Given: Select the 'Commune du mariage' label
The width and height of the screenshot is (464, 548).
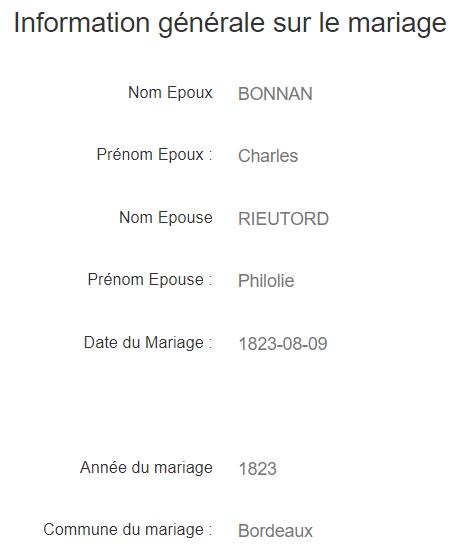Looking at the screenshot, I should (x=128, y=530).
